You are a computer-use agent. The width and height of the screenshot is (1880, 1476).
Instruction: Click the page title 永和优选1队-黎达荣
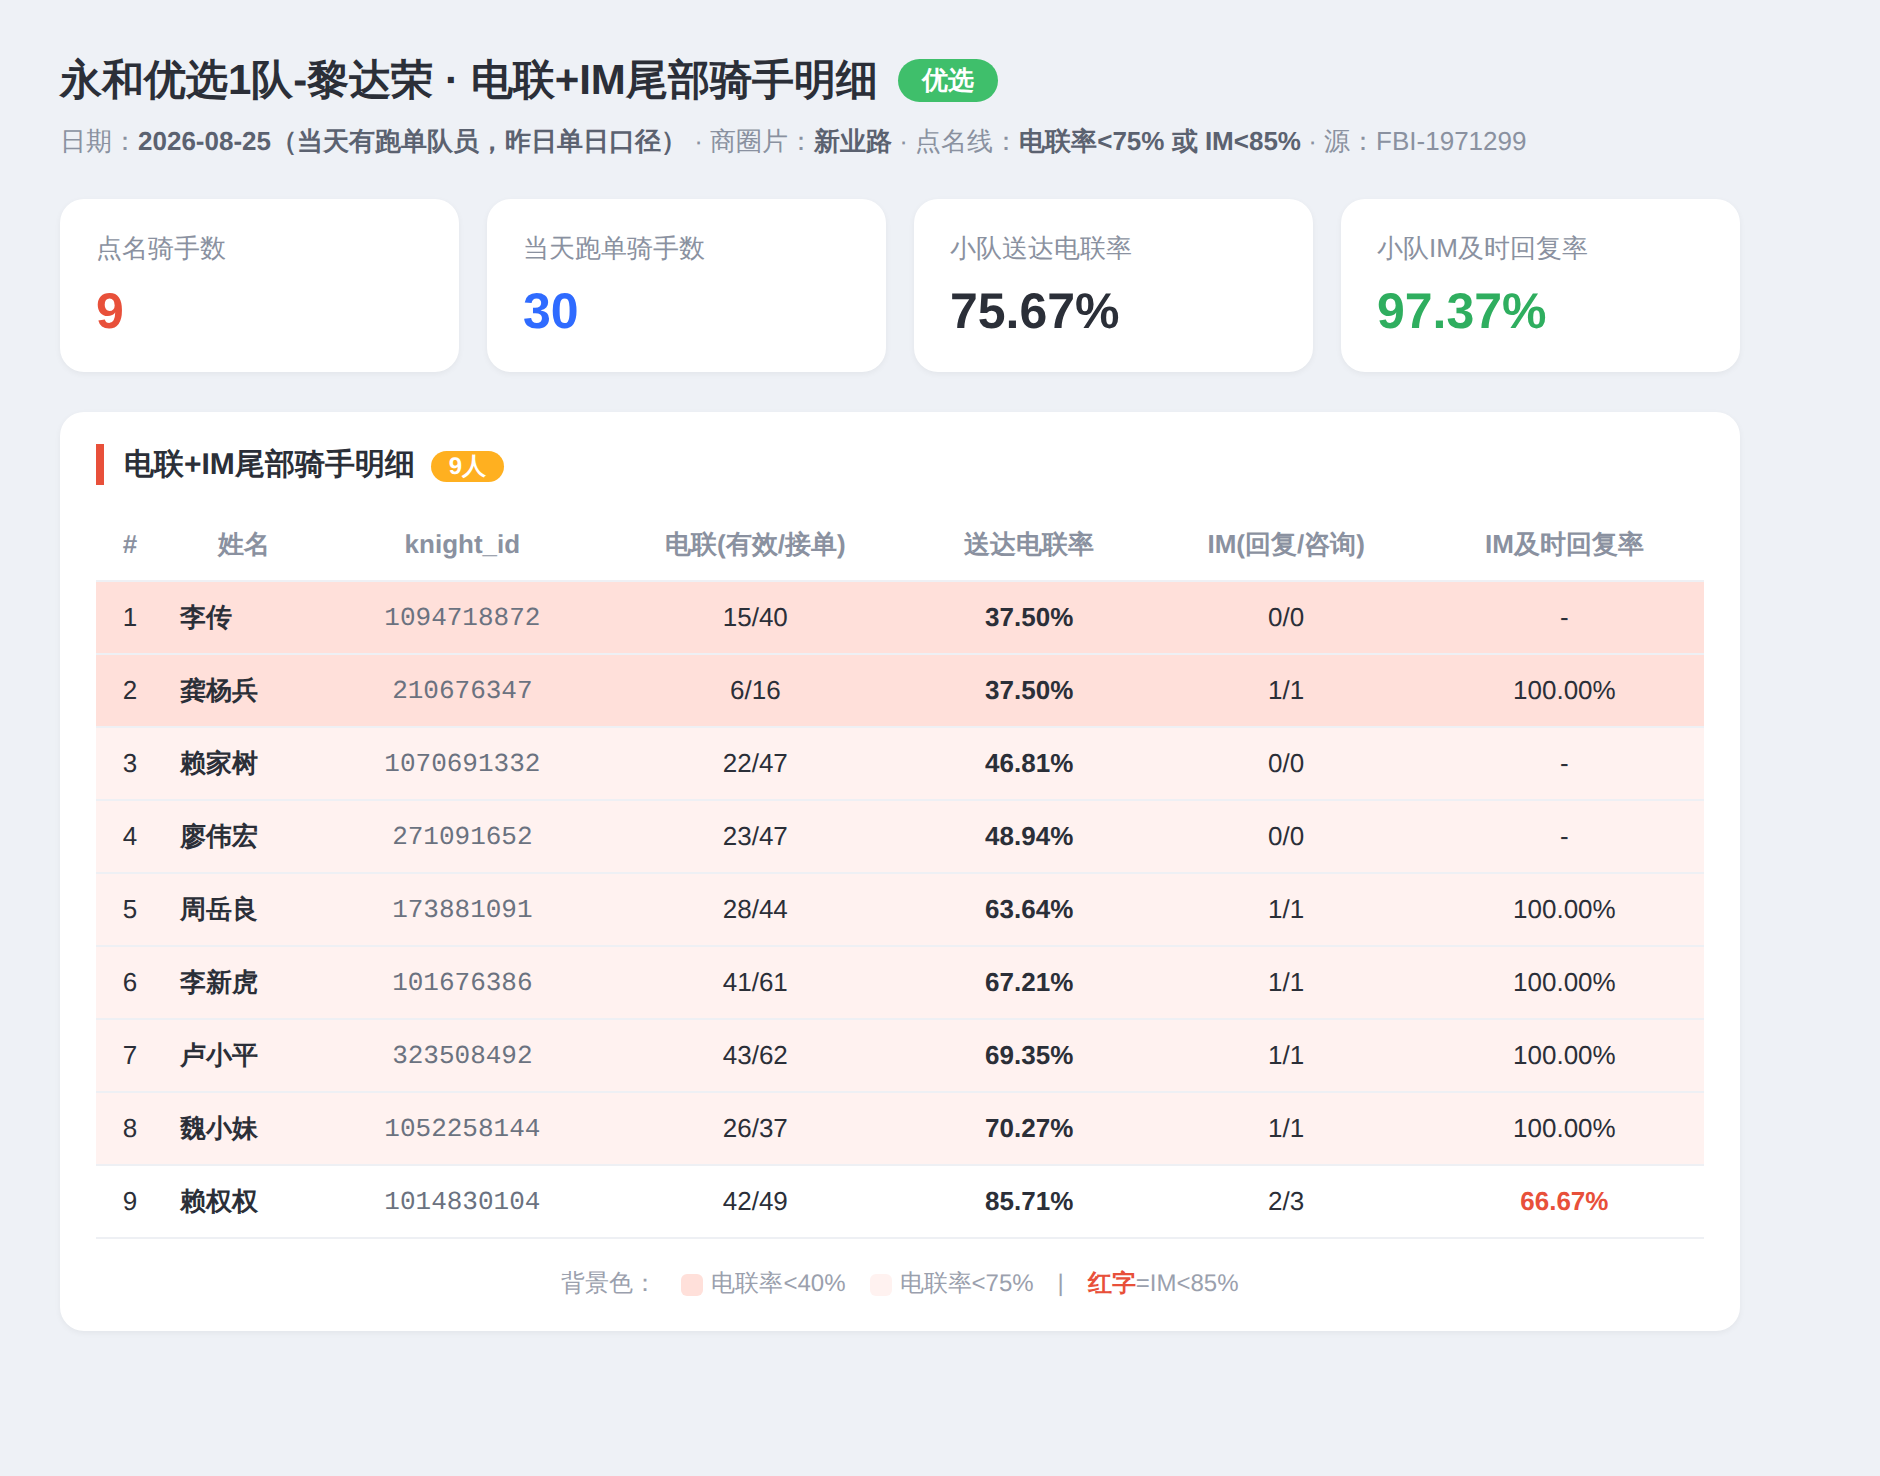point(247,80)
